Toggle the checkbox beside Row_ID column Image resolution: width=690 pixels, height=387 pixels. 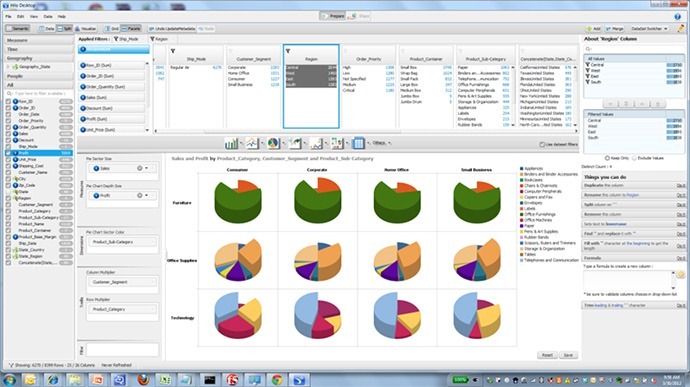(8, 101)
